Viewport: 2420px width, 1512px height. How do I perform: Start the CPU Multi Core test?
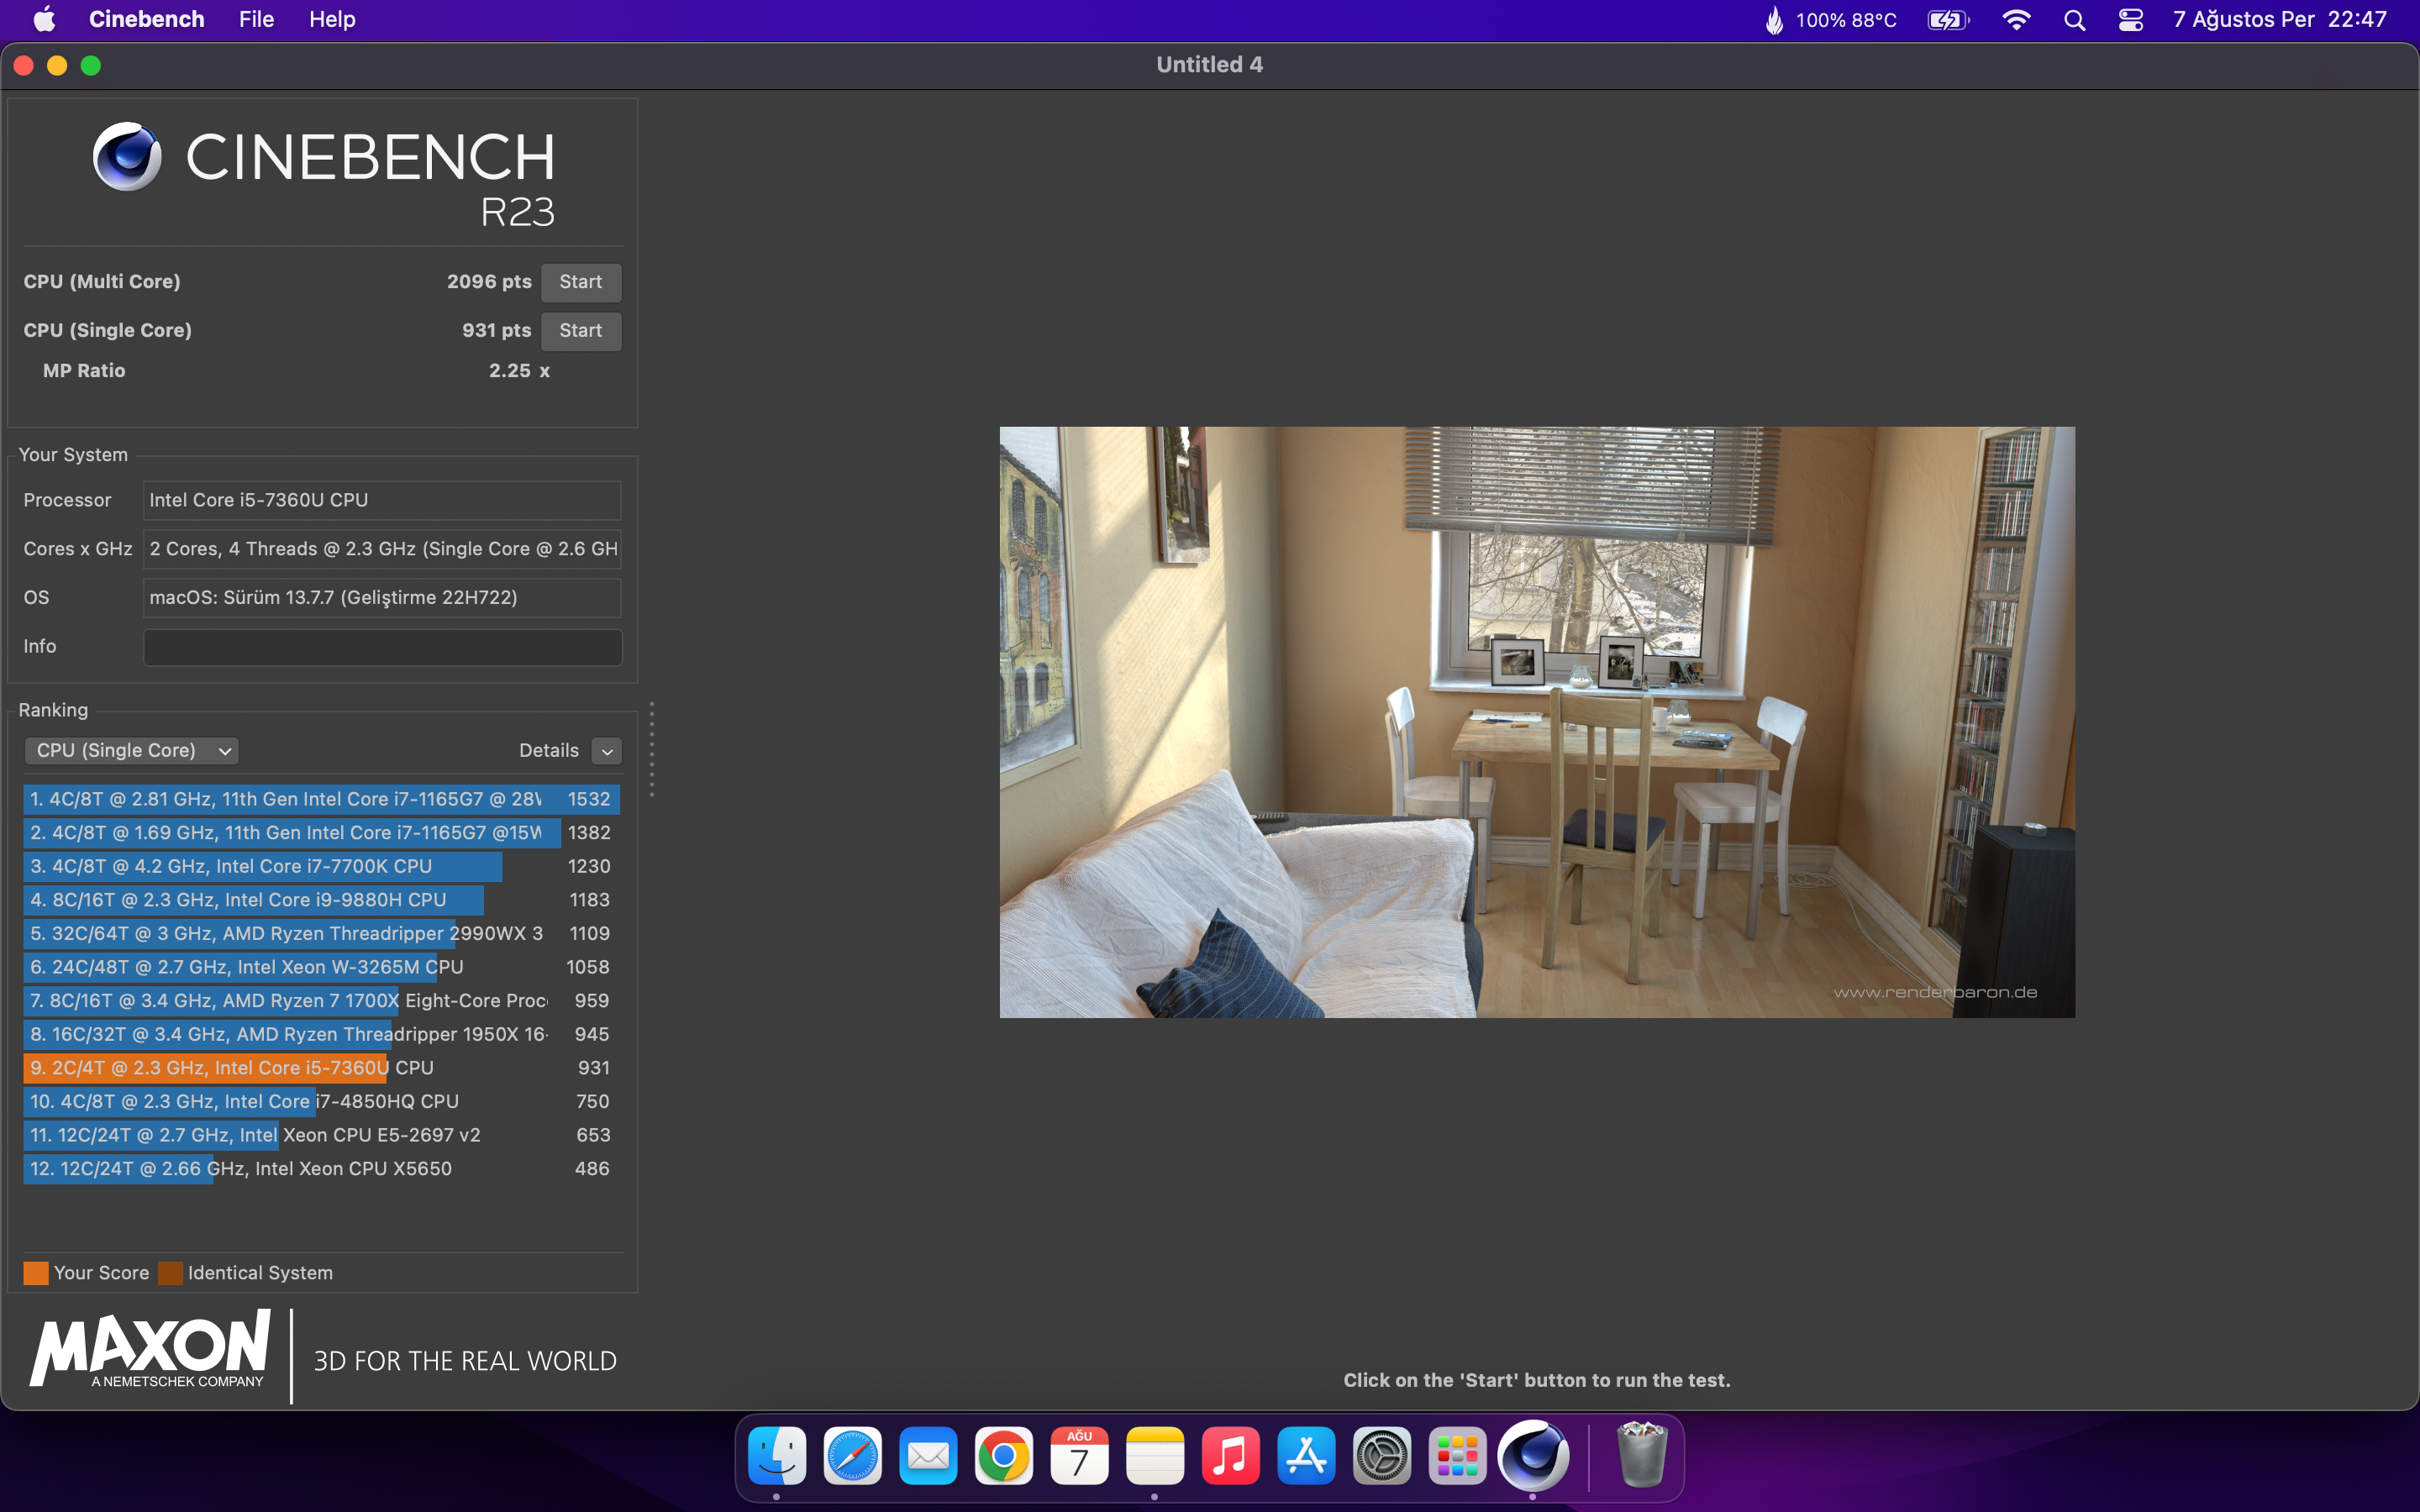click(580, 282)
